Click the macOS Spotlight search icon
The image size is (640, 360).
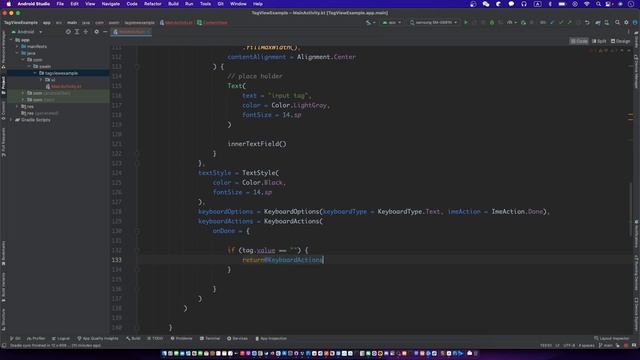click(x=598, y=4)
